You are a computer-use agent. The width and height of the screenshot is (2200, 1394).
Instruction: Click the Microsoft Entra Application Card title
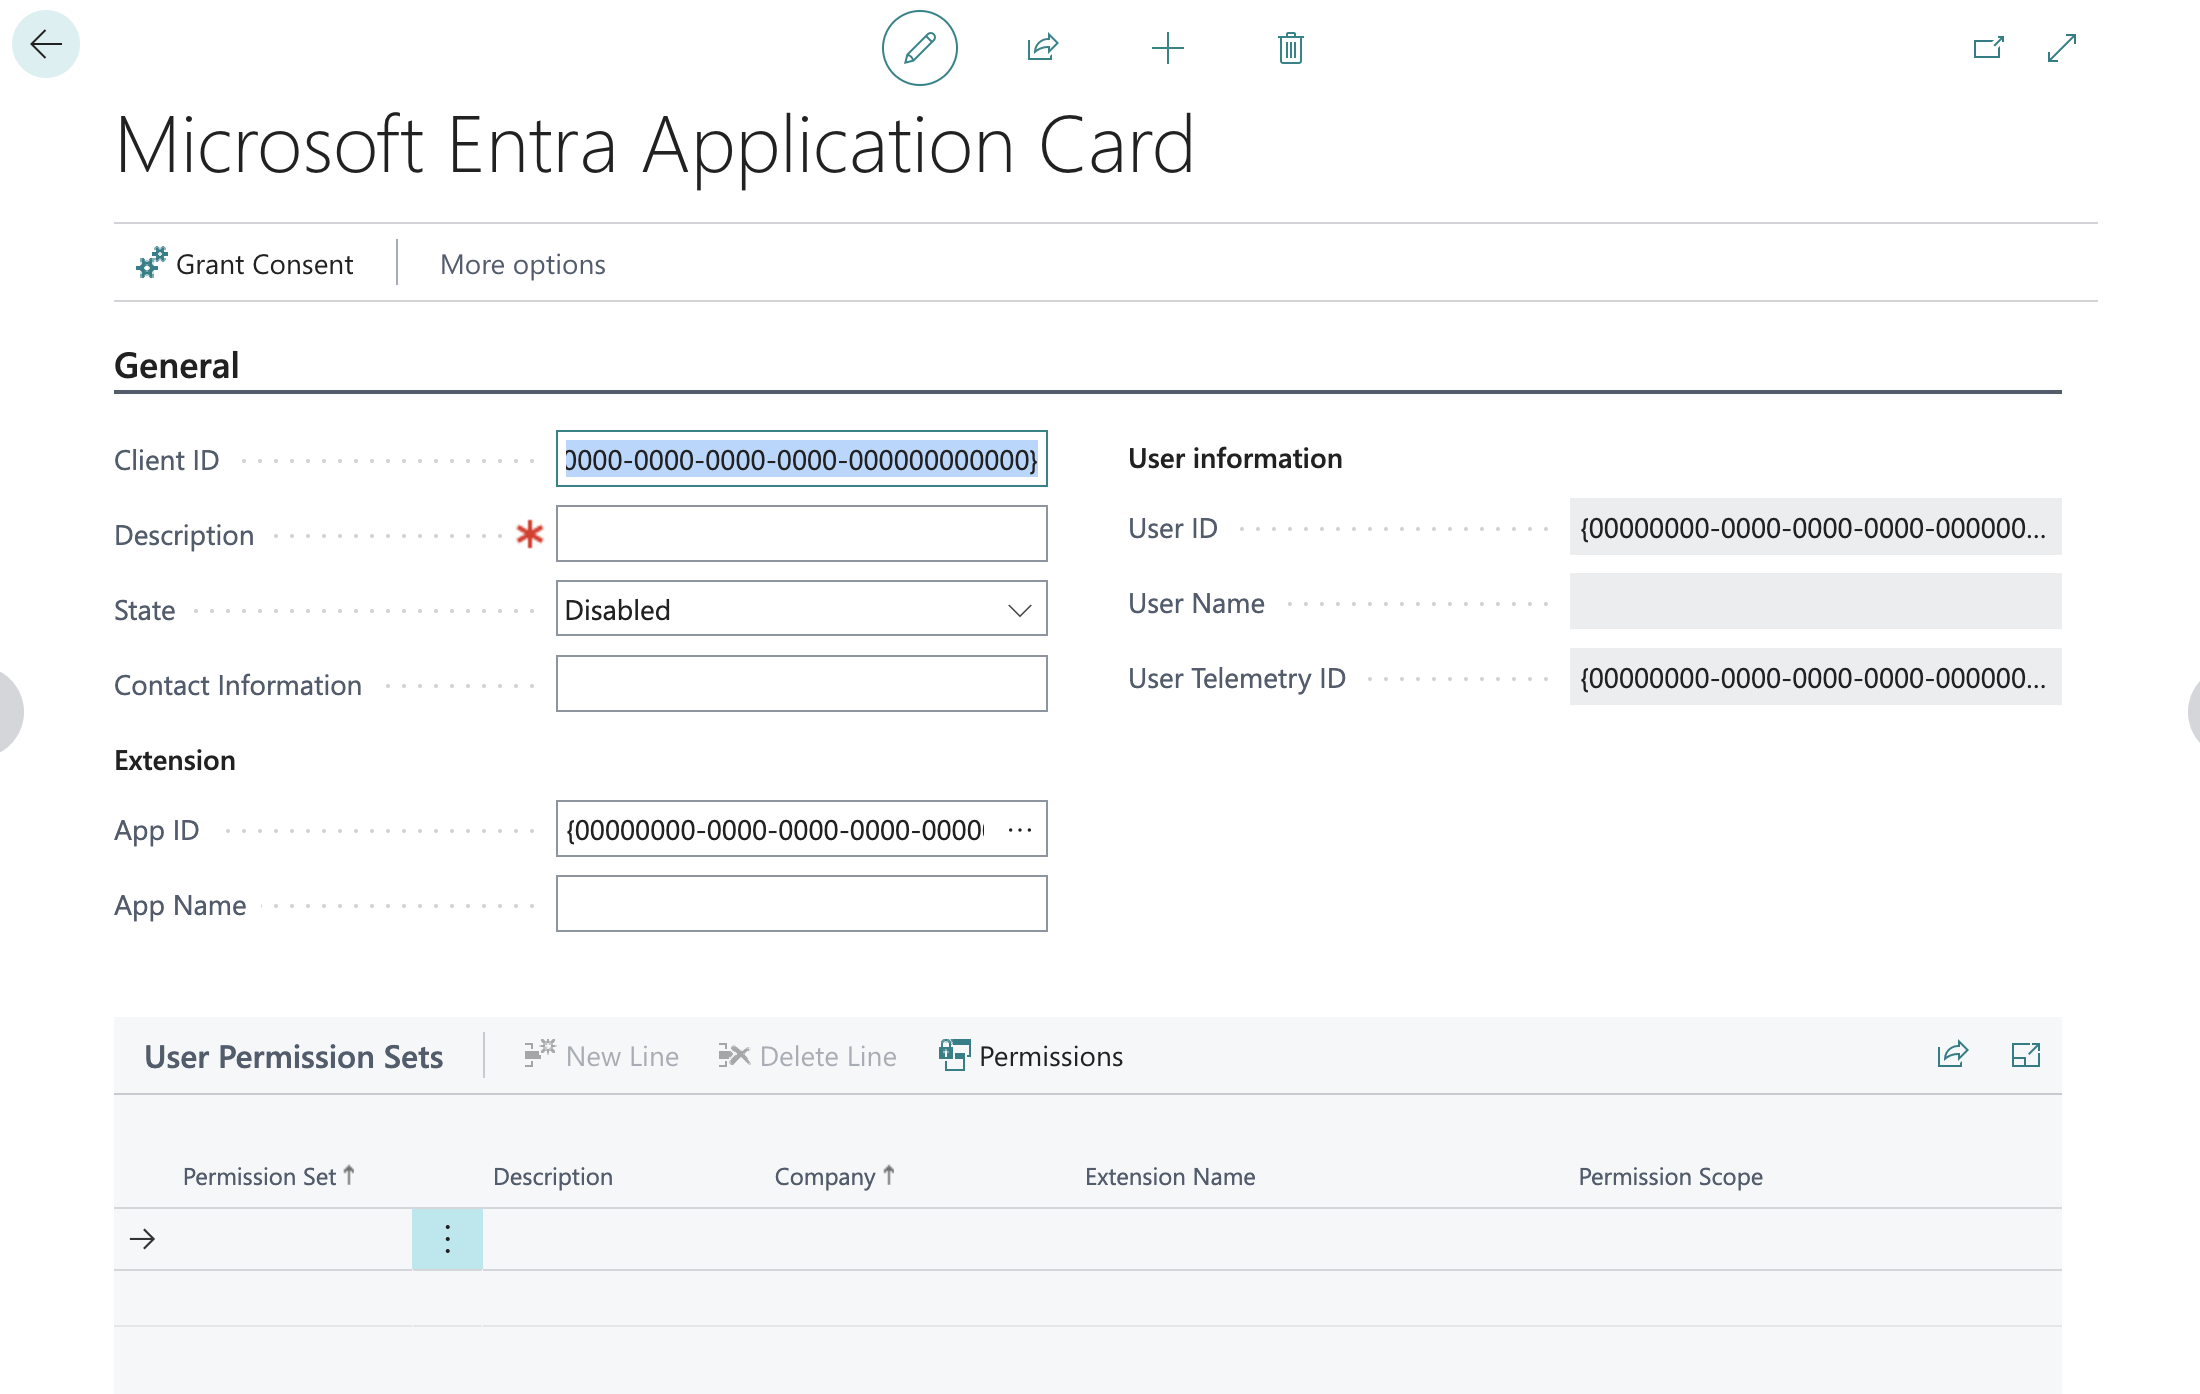[655, 145]
